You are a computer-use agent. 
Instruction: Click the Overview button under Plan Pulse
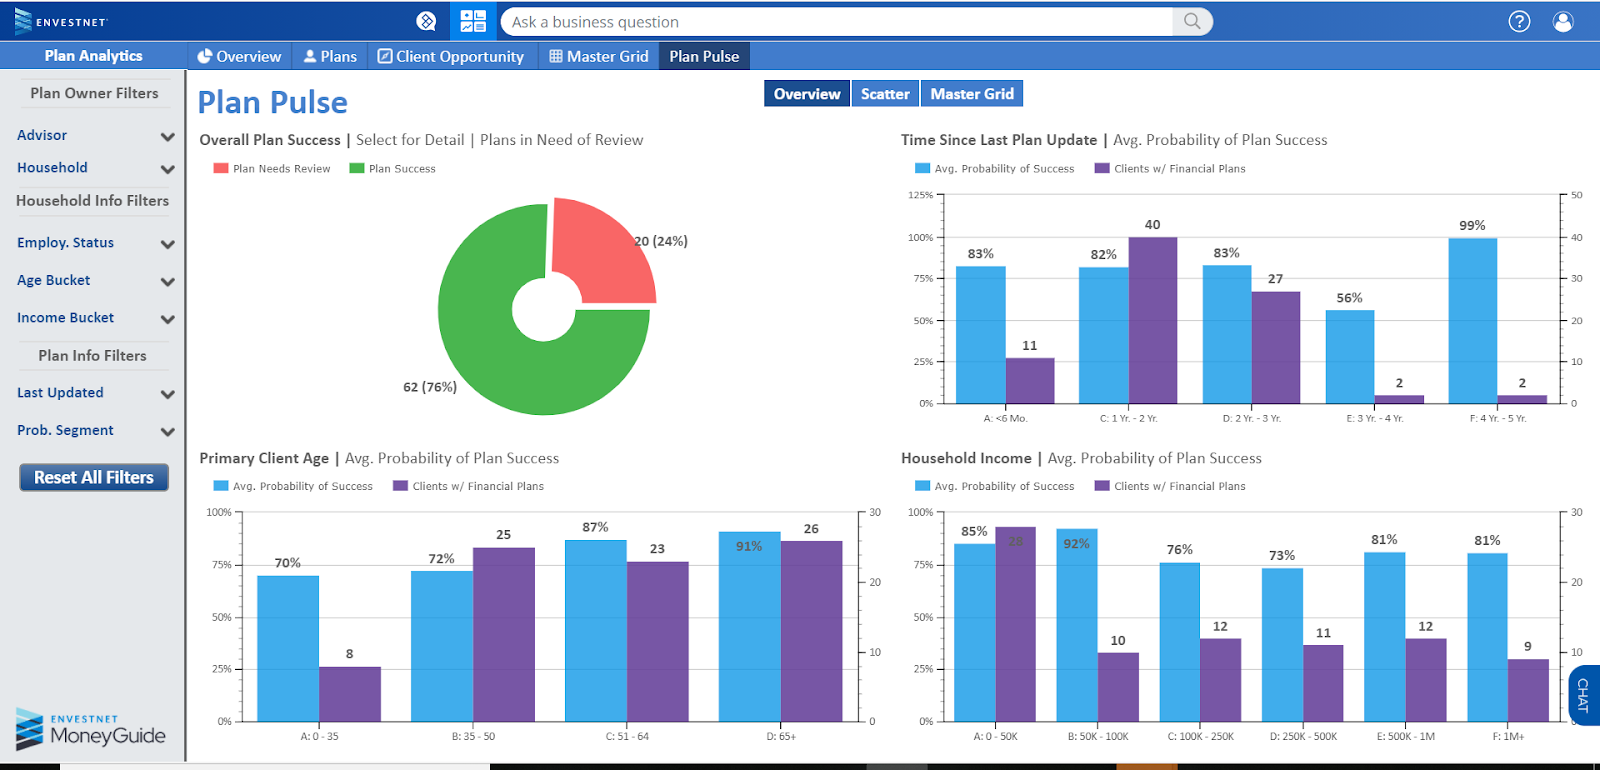point(807,94)
